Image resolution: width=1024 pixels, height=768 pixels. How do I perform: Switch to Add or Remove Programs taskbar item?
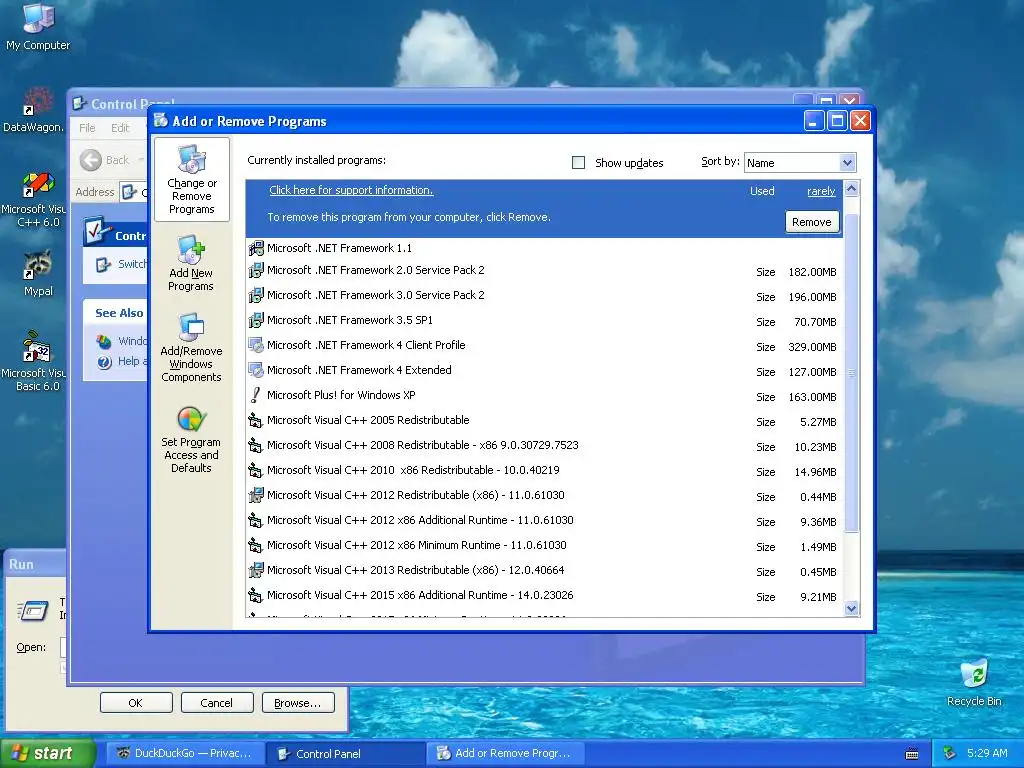pyautogui.click(x=506, y=753)
